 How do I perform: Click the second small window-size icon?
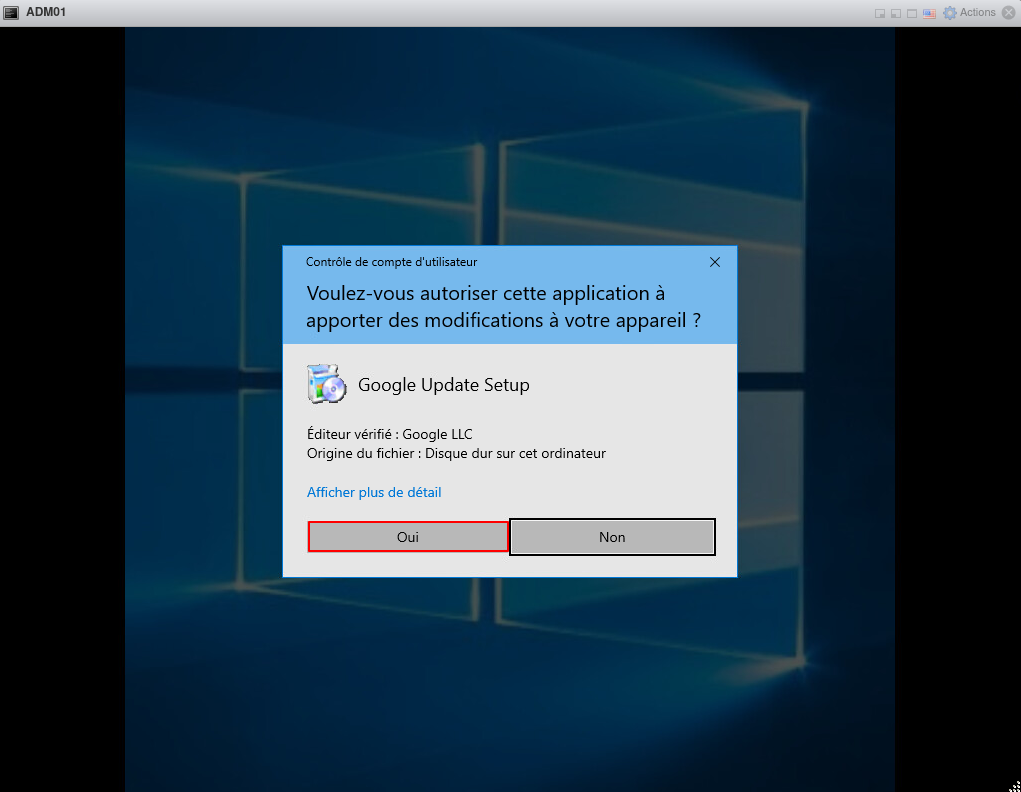point(896,14)
